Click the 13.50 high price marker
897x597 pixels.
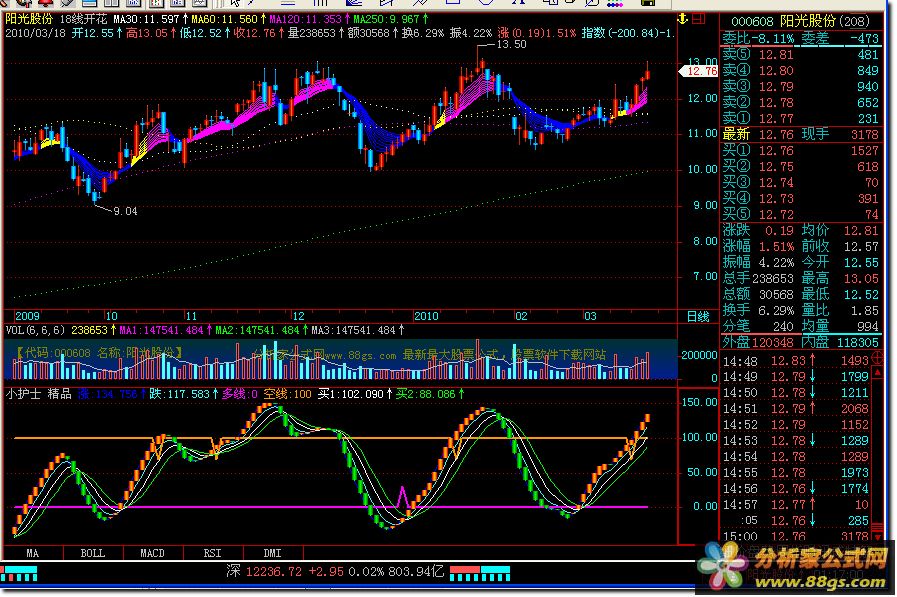pos(510,46)
